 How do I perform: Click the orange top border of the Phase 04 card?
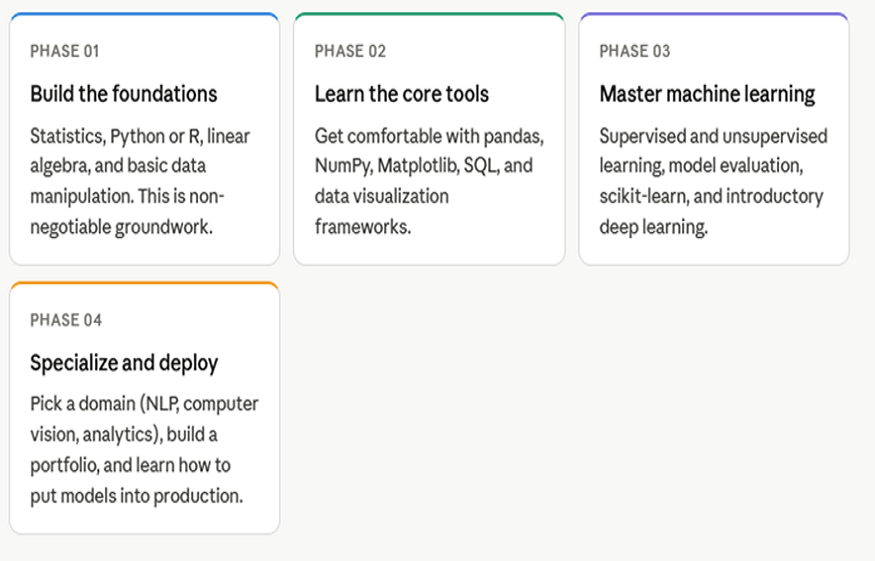(x=144, y=284)
